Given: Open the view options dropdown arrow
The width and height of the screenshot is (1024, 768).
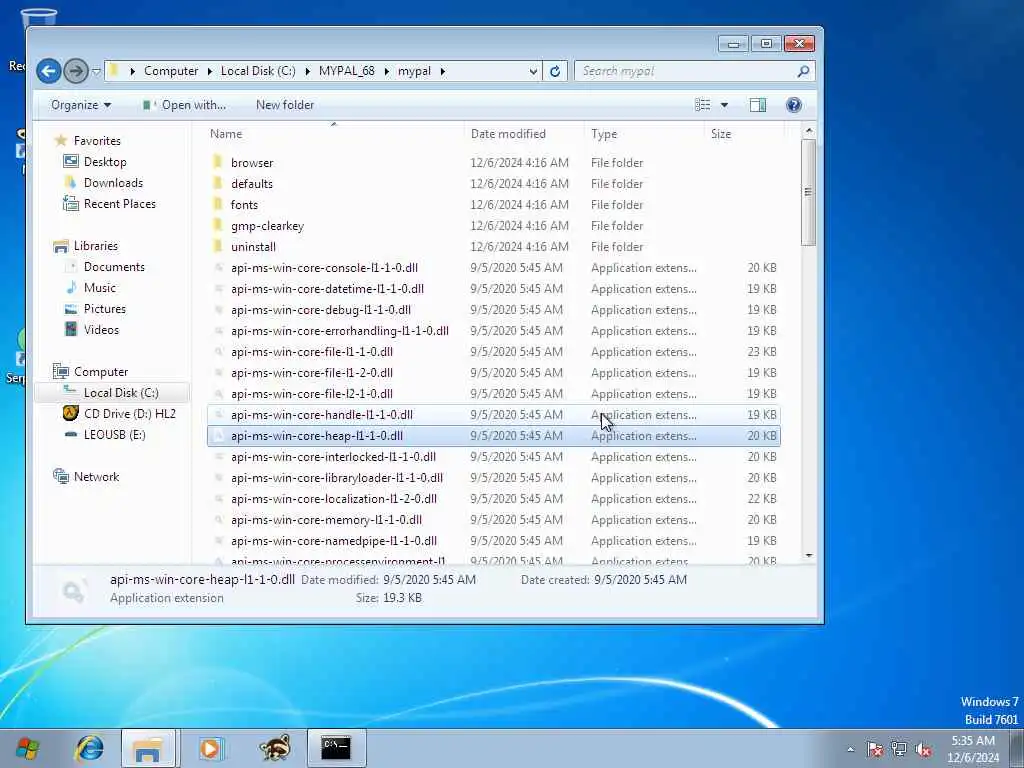Looking at the screenshot, I should coord(724,105).
